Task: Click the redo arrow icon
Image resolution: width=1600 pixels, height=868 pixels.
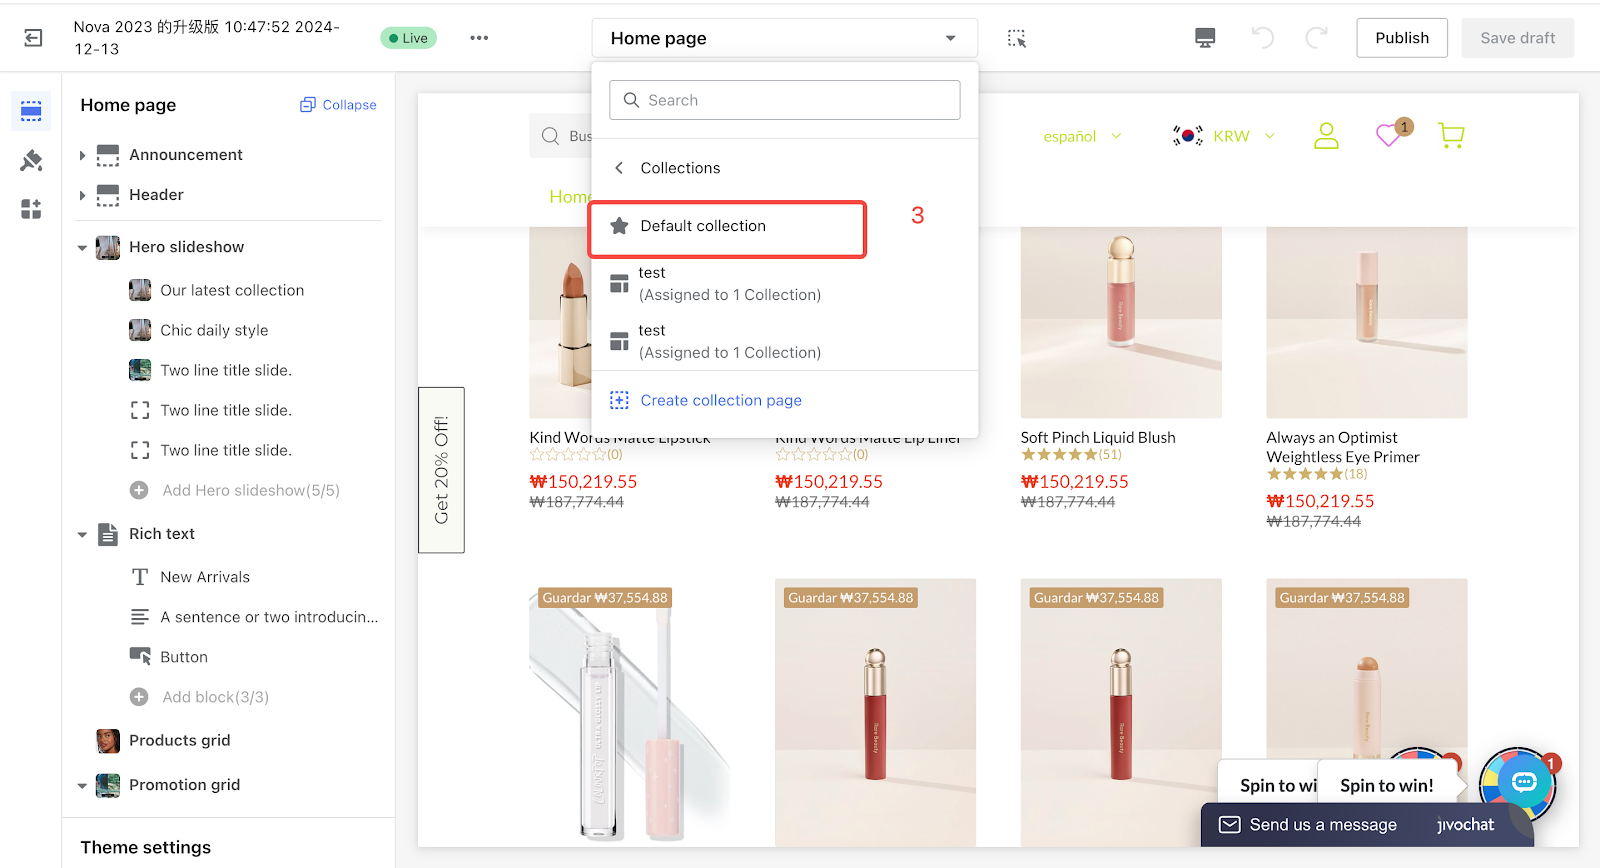Action: [x=1317, y=38]
